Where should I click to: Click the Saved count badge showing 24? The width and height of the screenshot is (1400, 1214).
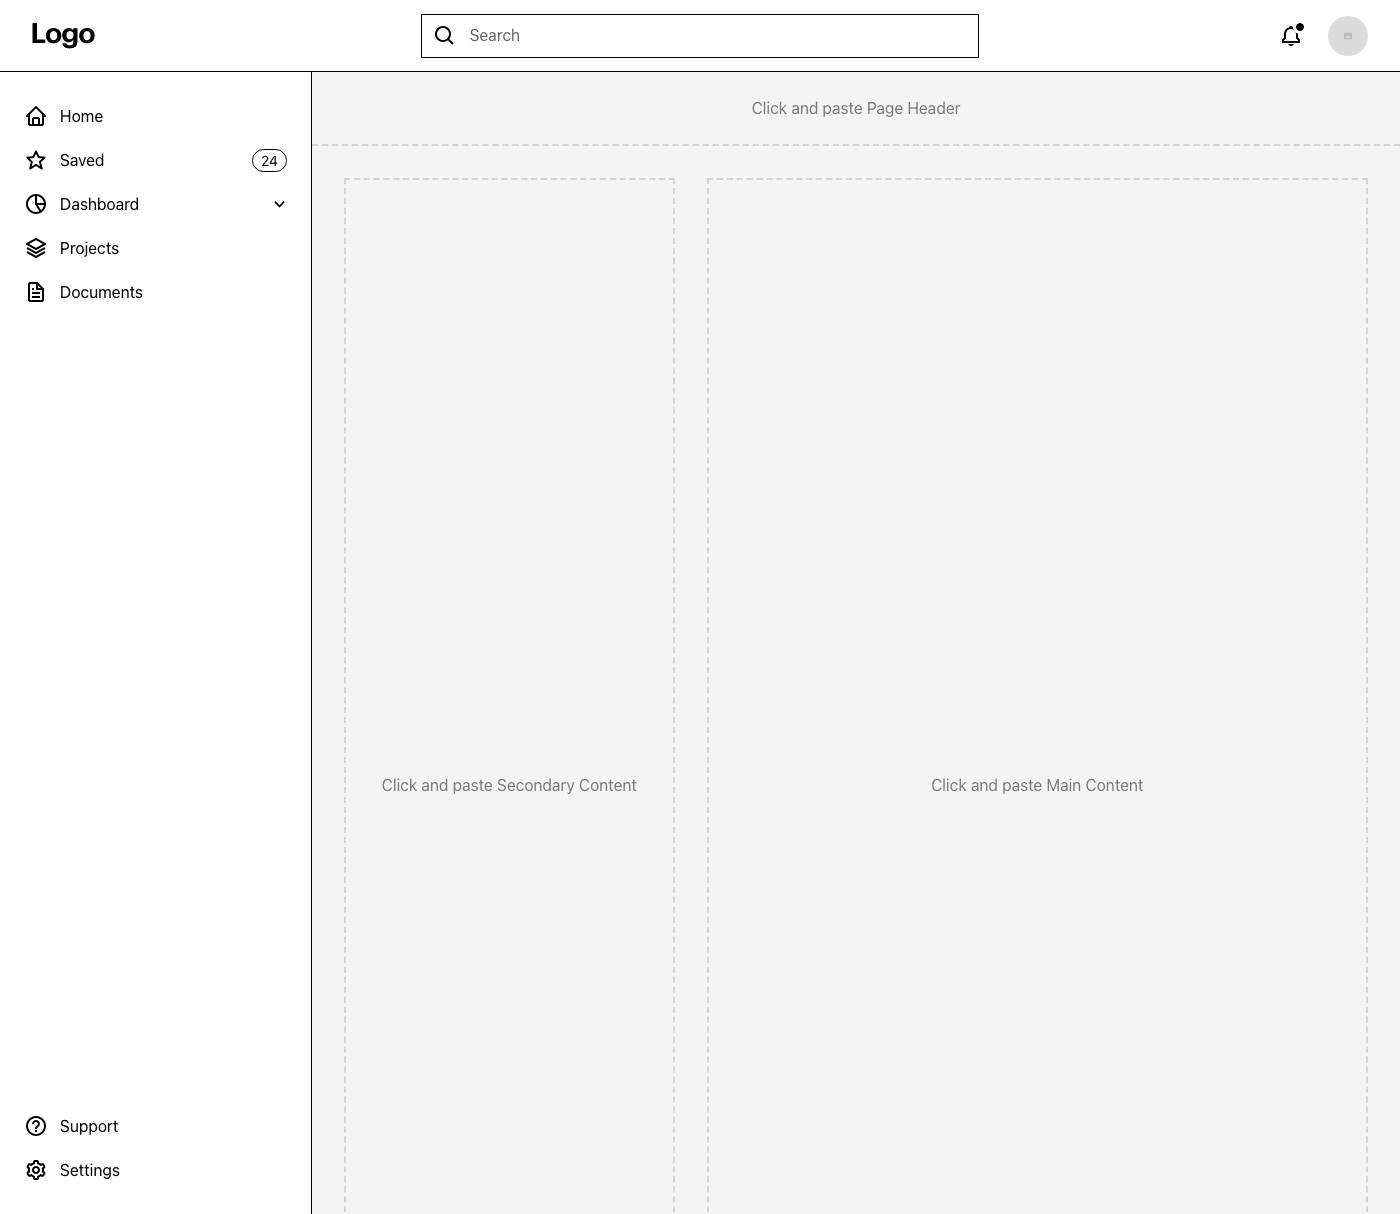point(269,160)
